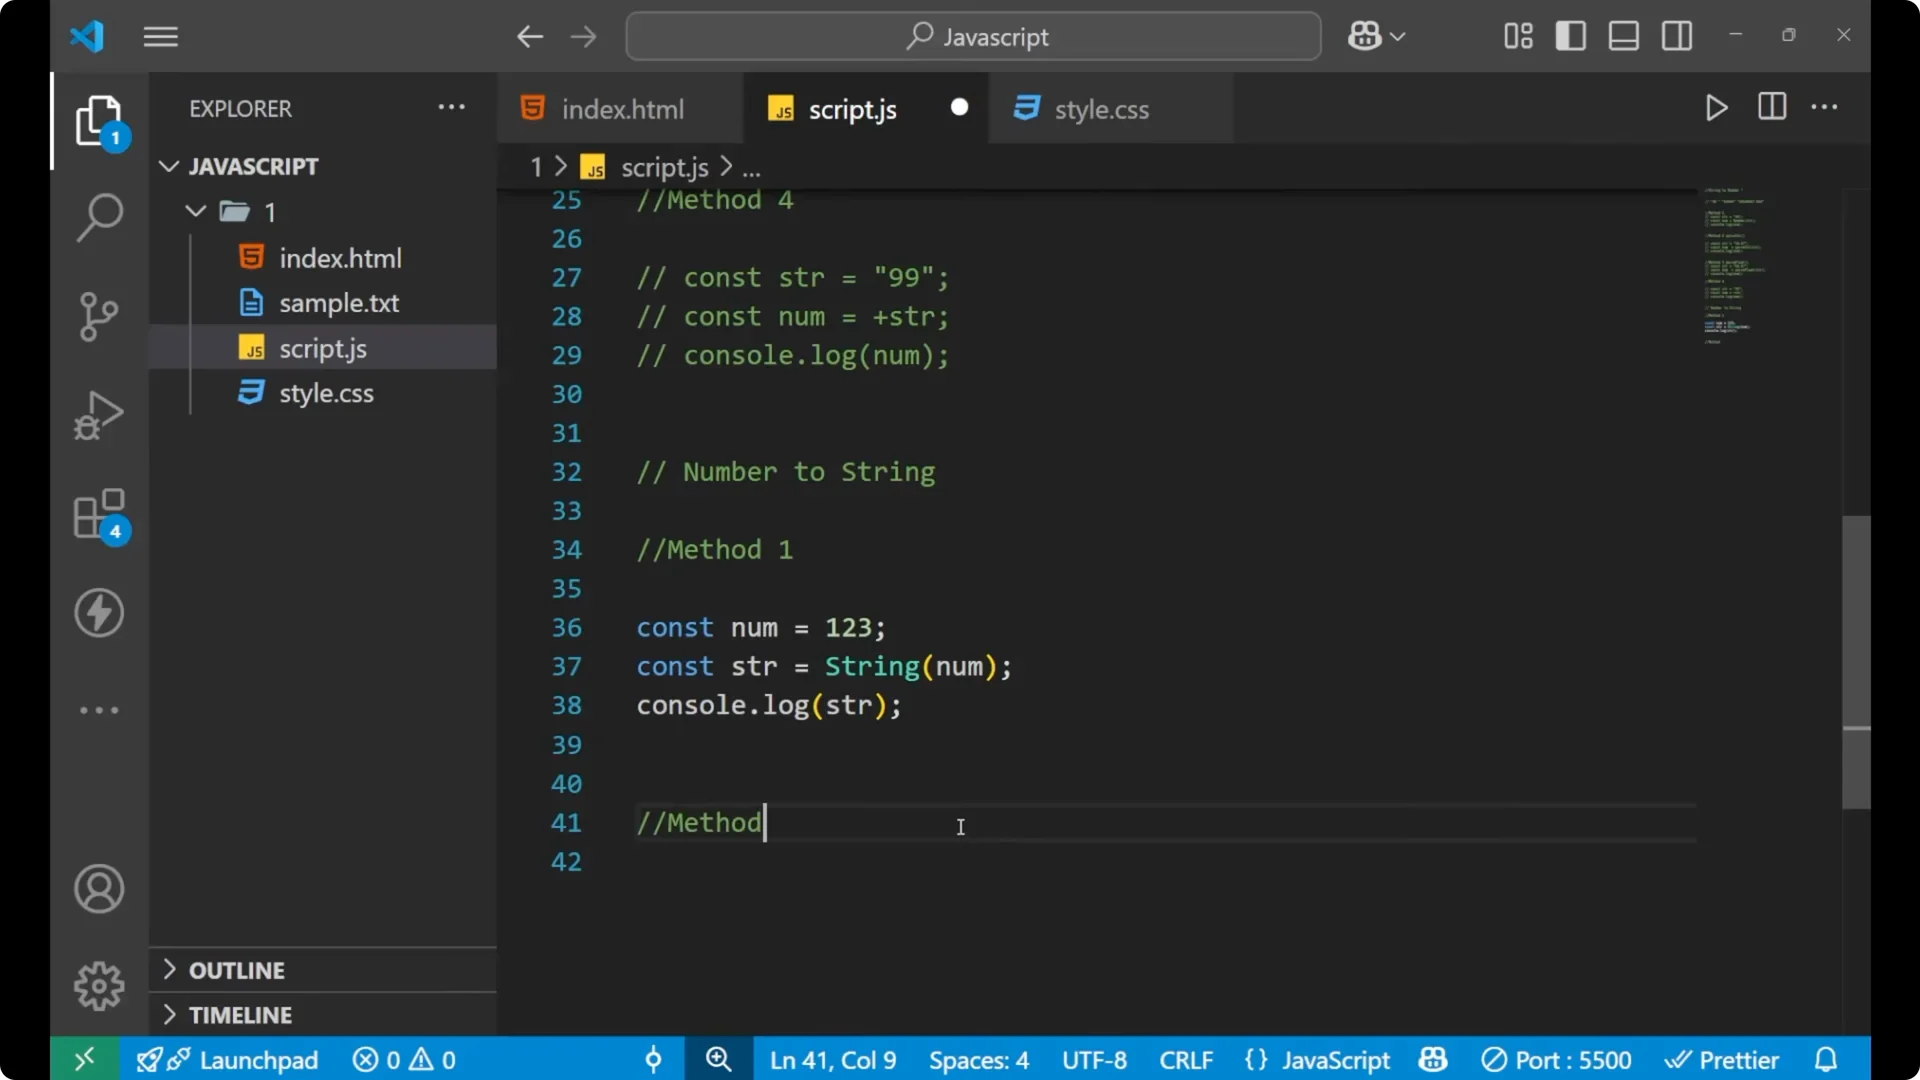Toggle the secondary side bar
The image size is (1920, 1080).
coord(1676,35)
